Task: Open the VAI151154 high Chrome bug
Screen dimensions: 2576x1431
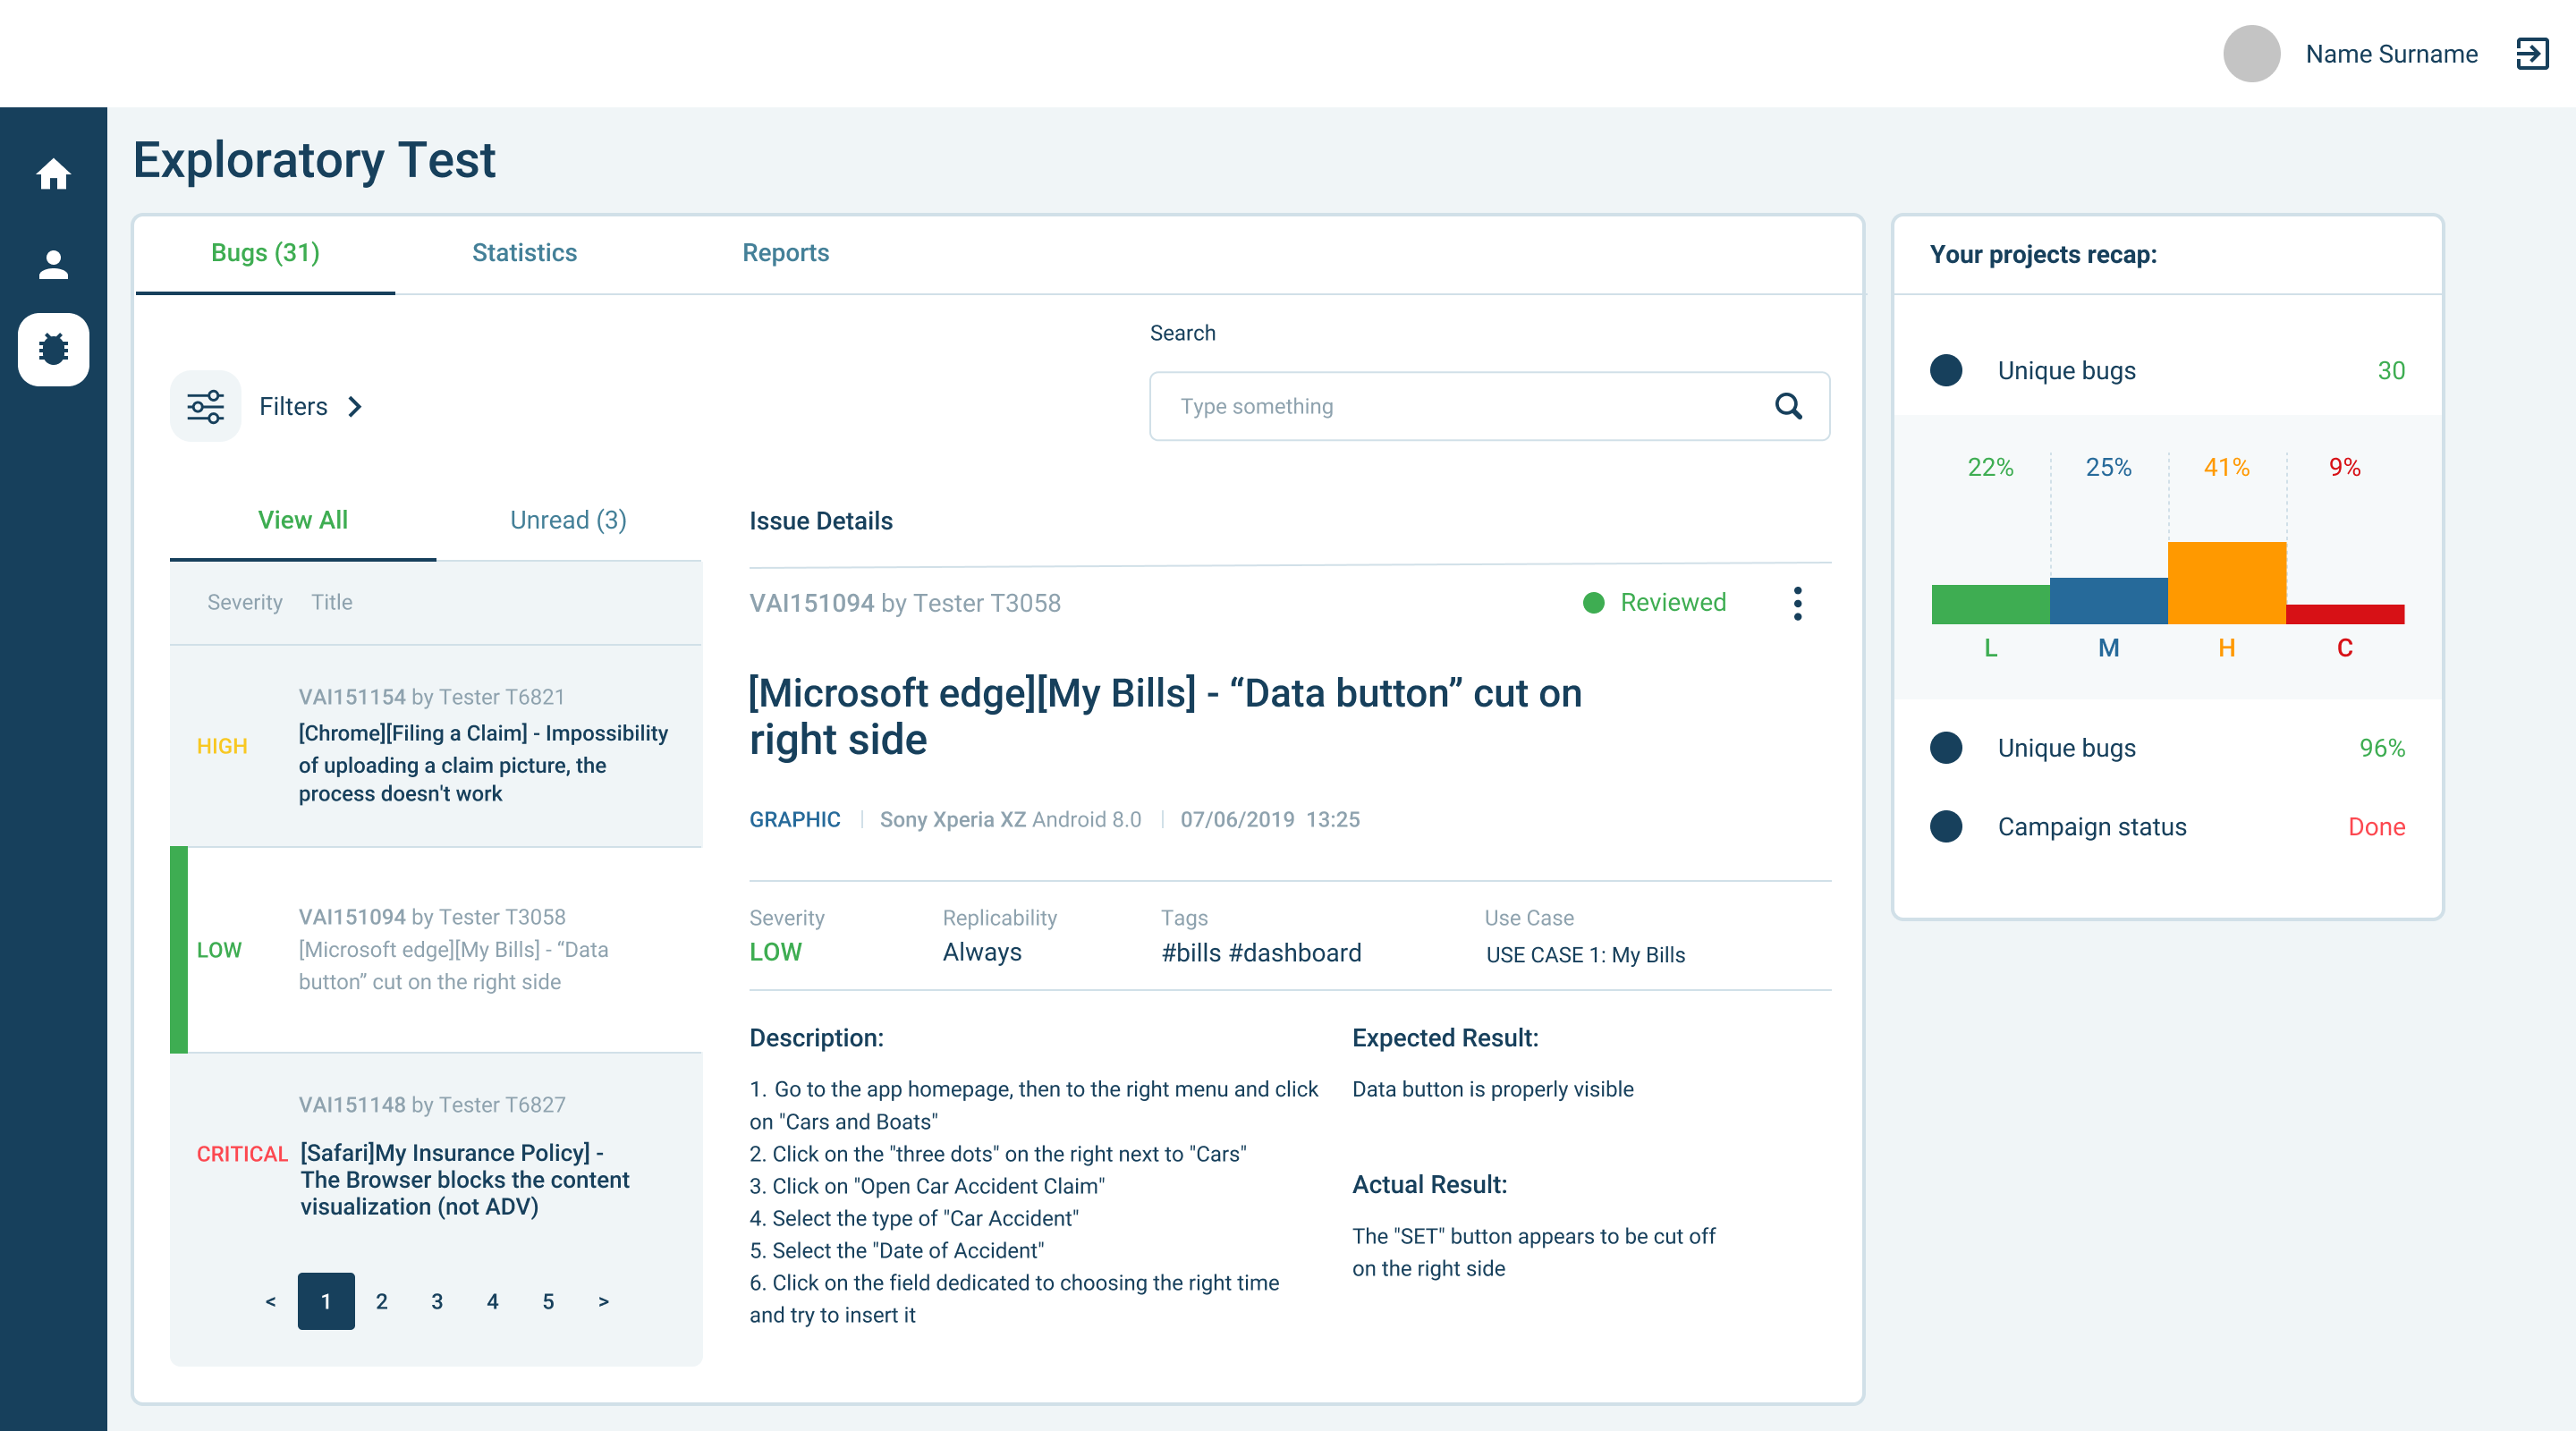Action: [483, 762]
